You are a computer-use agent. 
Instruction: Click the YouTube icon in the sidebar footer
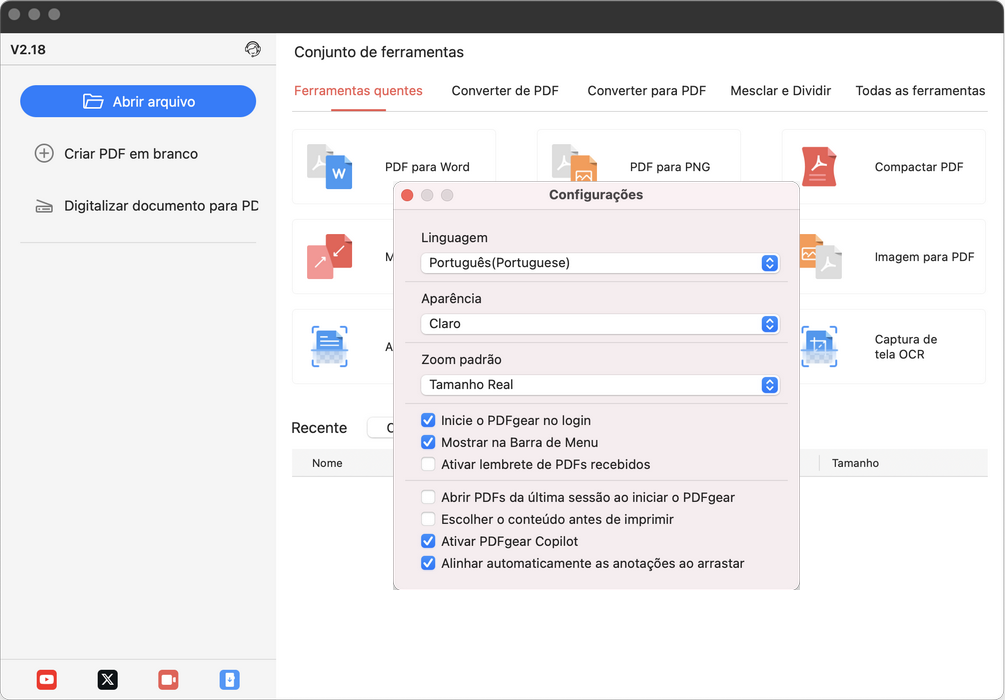pyautogui.click(x=46, y=680)
